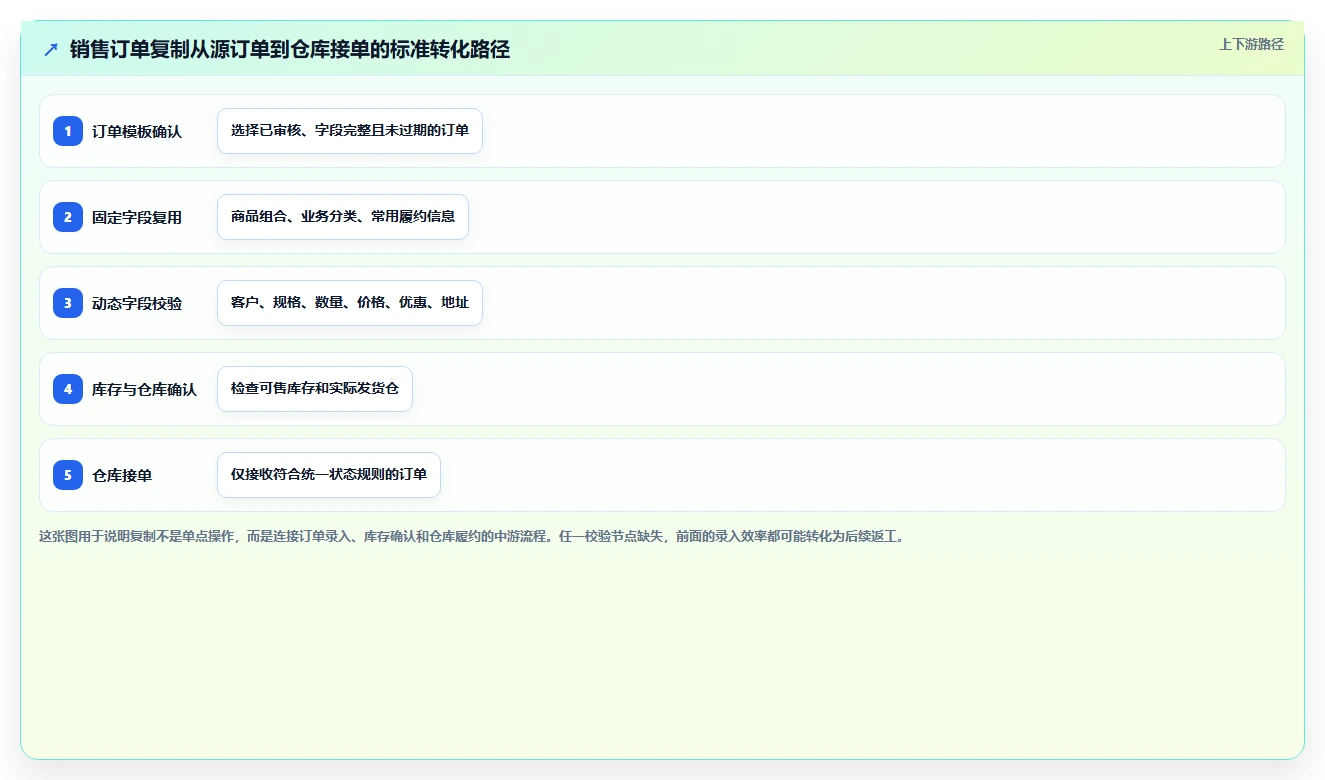Screen dimensions: 1325x780
Task: Click the chip 商品组合、业务分类、常用履约信息
Action: 343,217
